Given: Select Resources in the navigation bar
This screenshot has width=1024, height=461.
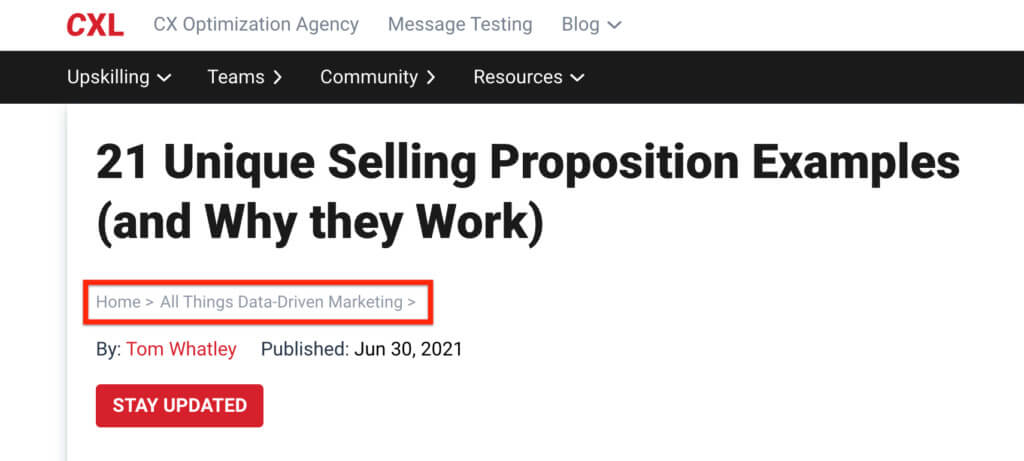Looking at the screenshot, I should 517,77.
